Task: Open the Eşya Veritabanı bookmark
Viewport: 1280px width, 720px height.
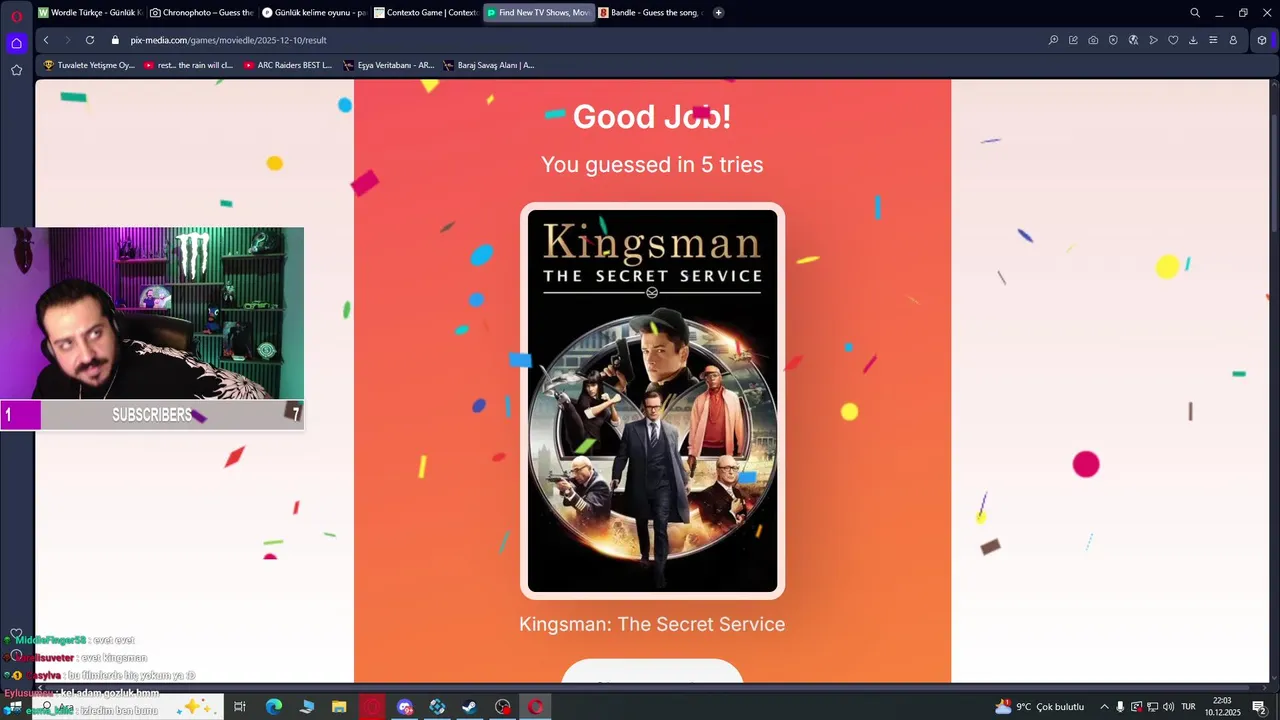Action: tap(388, 65)
